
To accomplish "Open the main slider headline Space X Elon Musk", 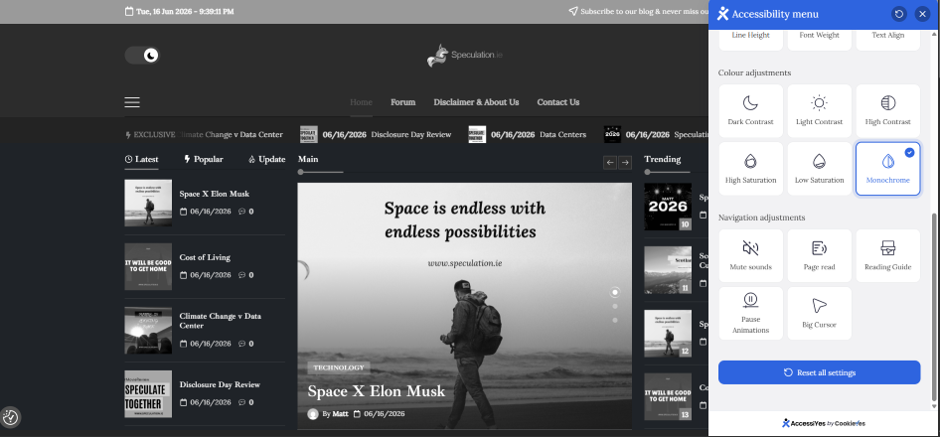I will [376, 391].
